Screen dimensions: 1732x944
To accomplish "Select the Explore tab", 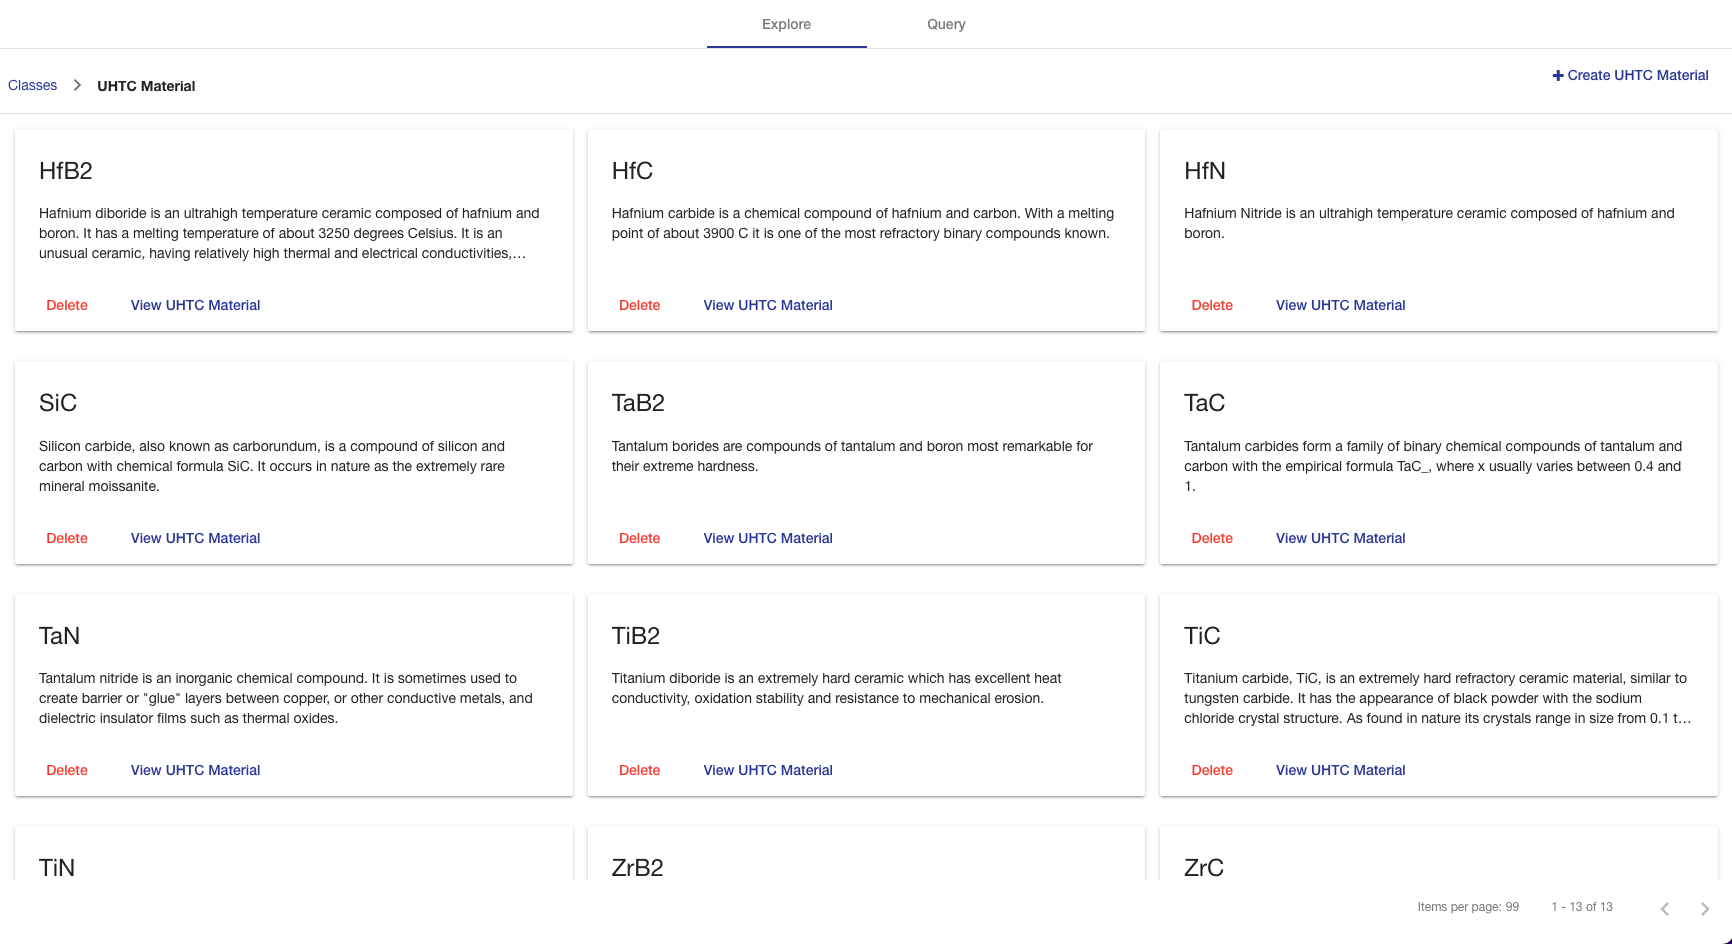I will pyautogui.click(x=786, y=24).
